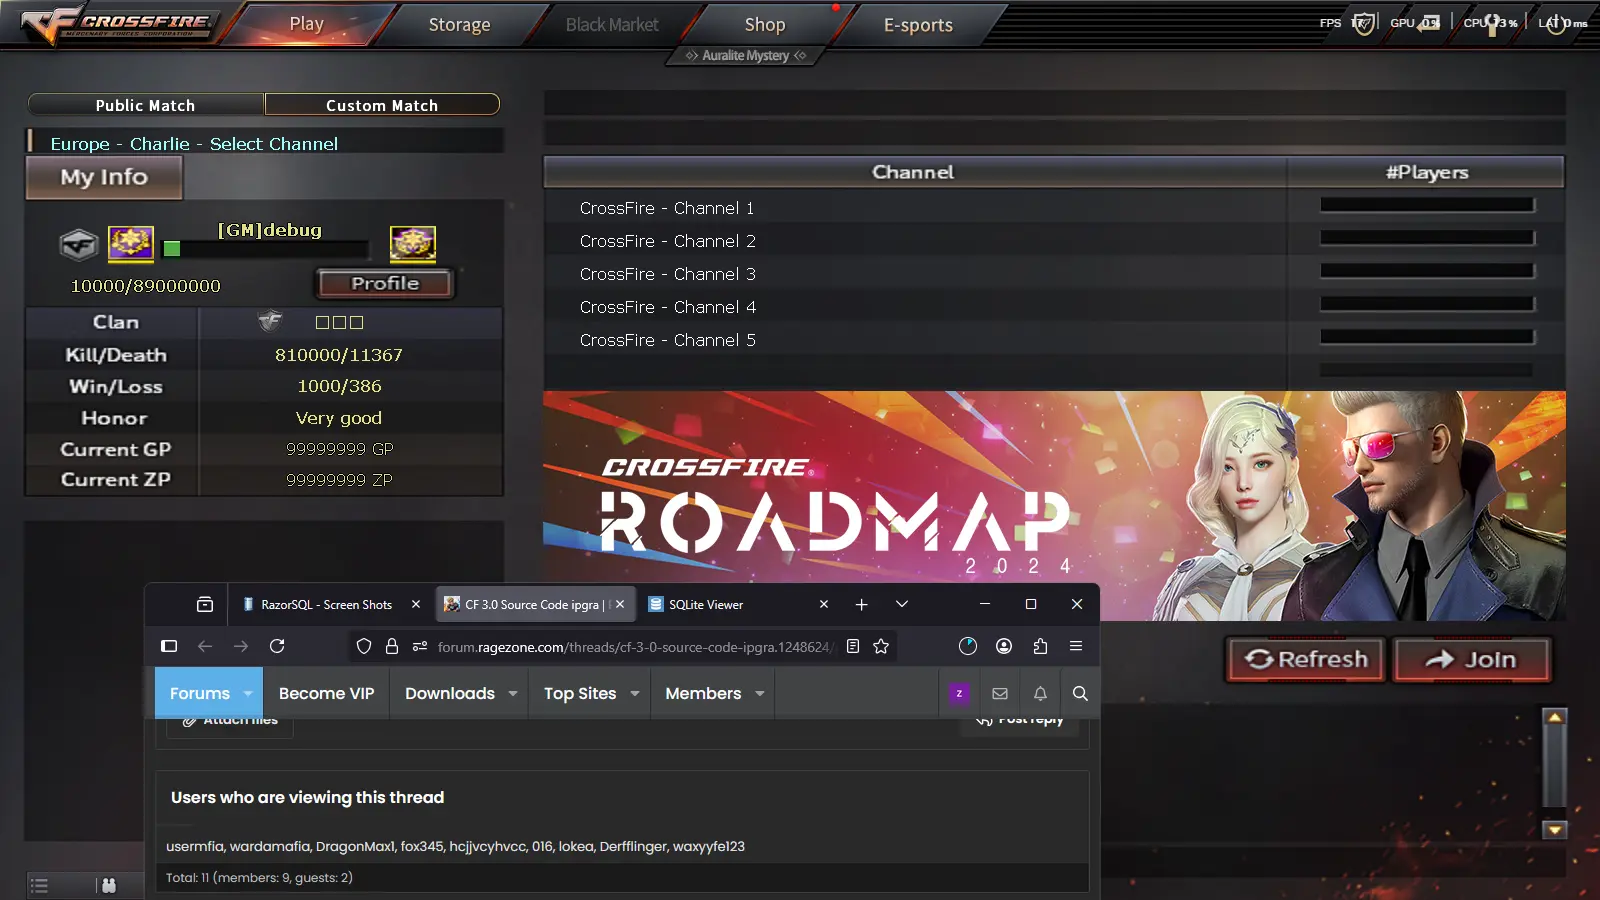This screenshot has width=1600, height=900.
Task: Open the purple Z user avatar
Action: coord(959,693)
